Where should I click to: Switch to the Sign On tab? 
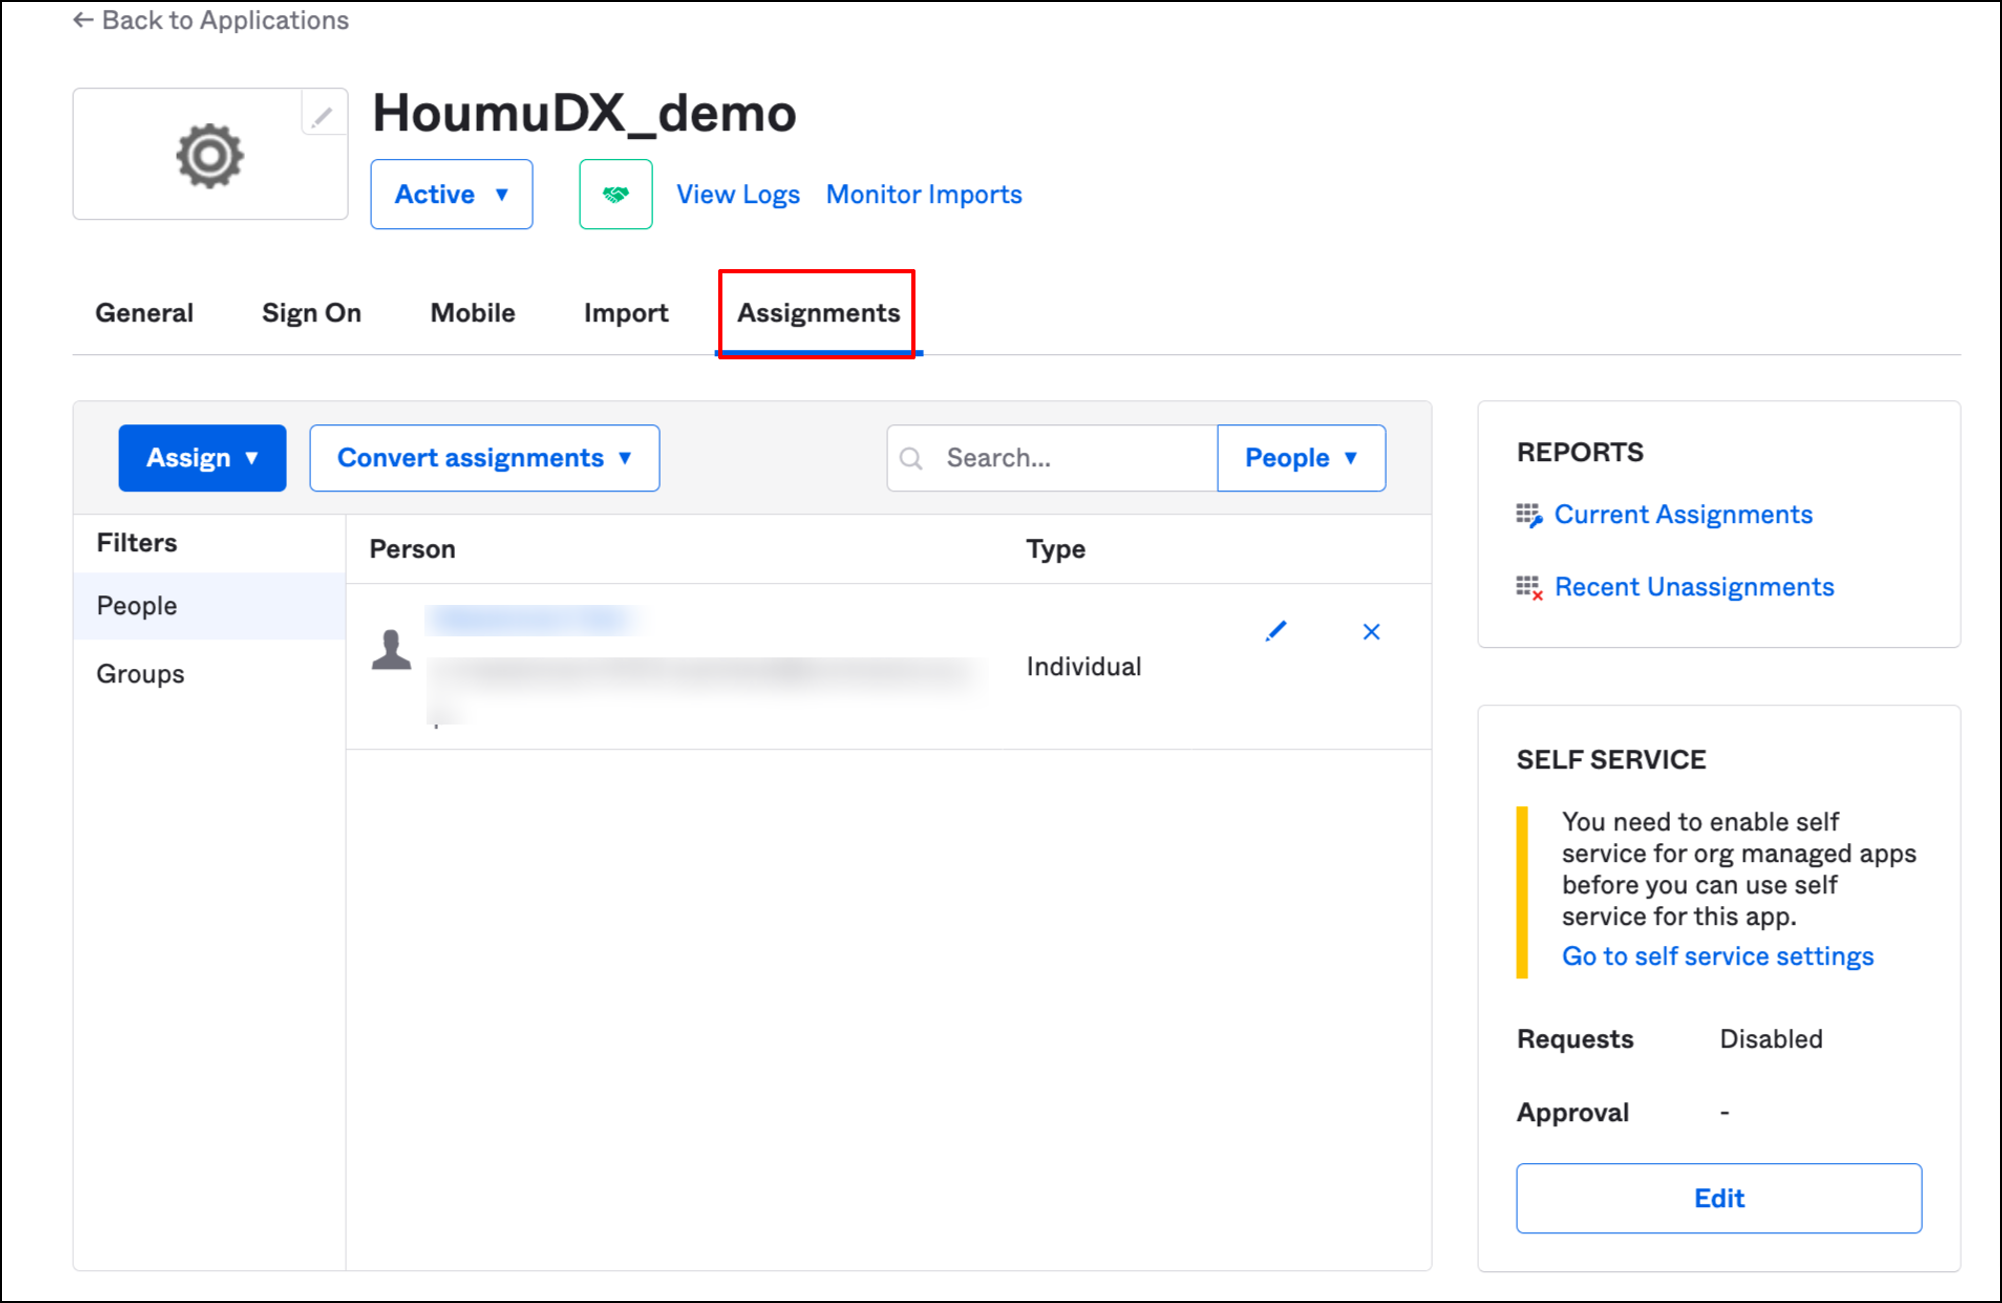[x=311, y=313]
